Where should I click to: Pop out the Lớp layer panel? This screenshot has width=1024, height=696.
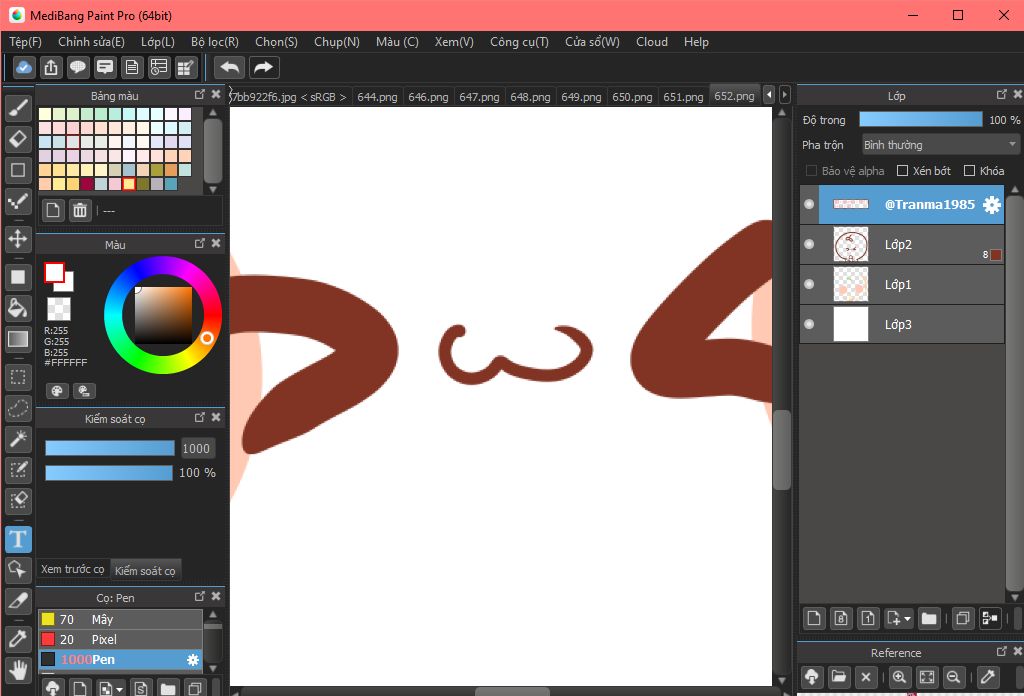click(x=1002, y=95)
